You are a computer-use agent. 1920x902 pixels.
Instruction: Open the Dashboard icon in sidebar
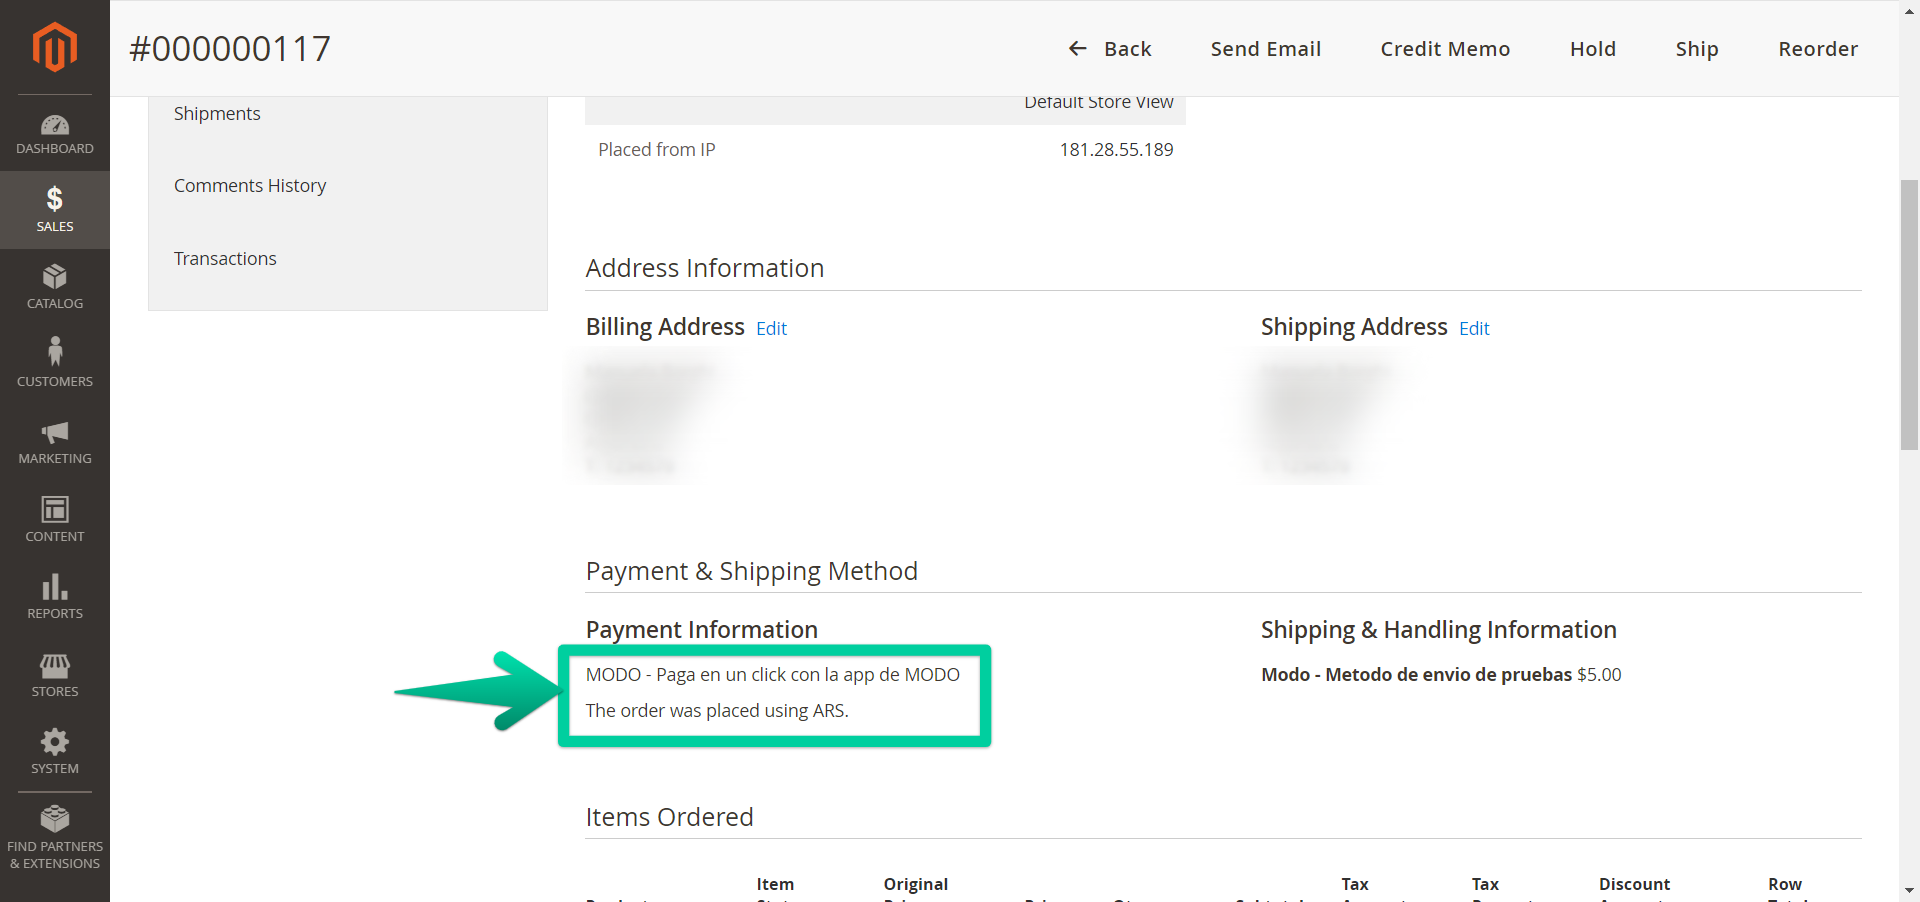click(54, 126)
